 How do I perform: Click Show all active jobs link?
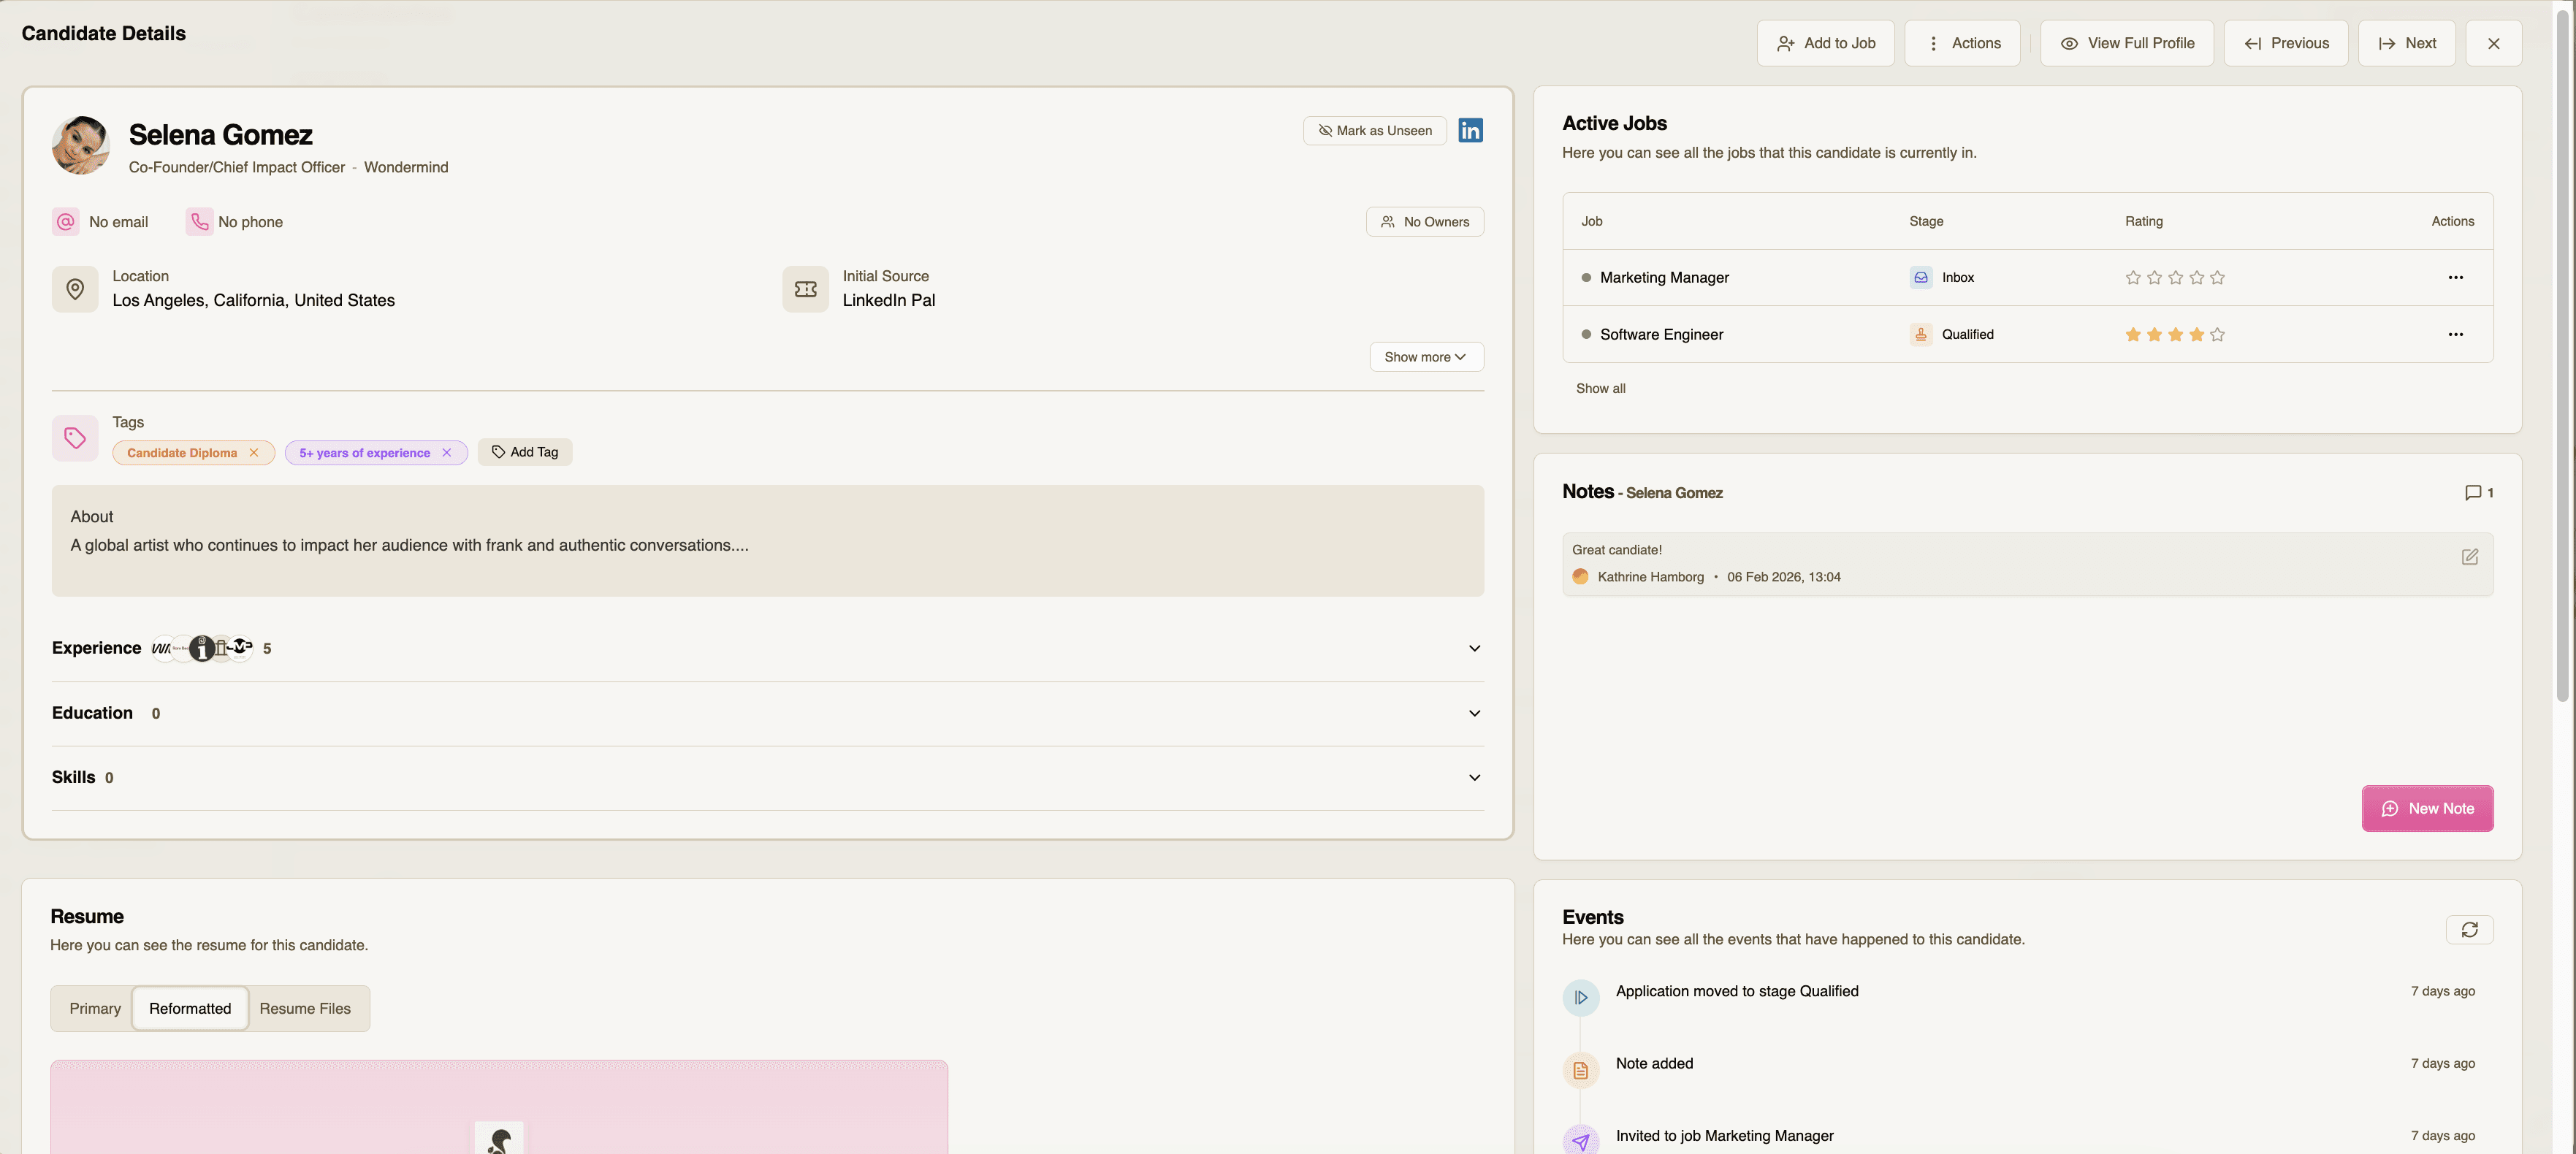[x=1600, y=389]
